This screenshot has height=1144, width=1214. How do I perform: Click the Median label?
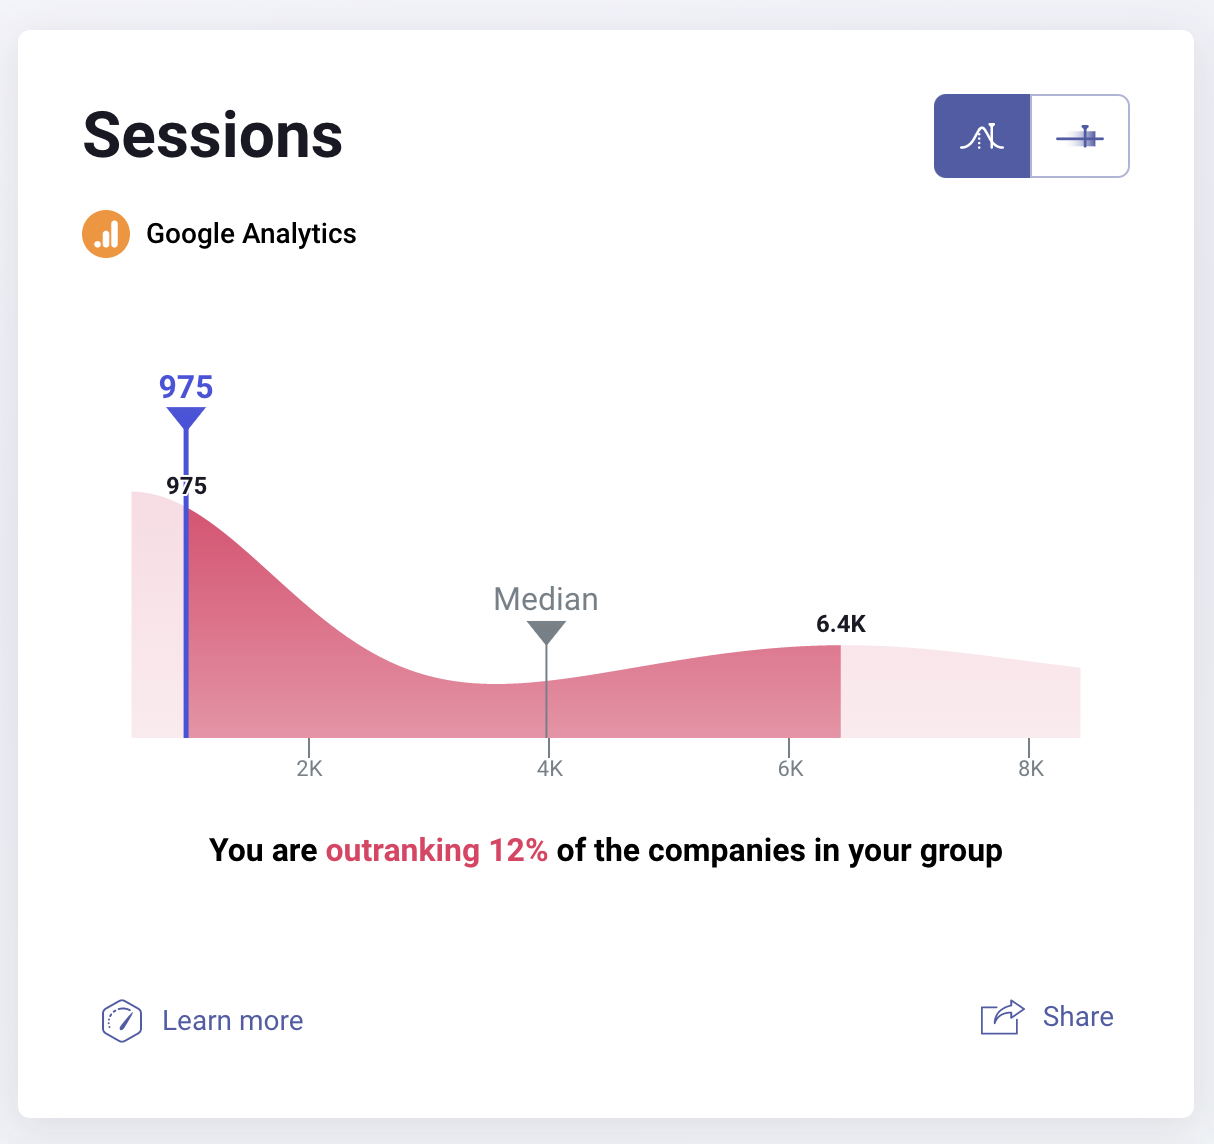click(x=546, y=599)
